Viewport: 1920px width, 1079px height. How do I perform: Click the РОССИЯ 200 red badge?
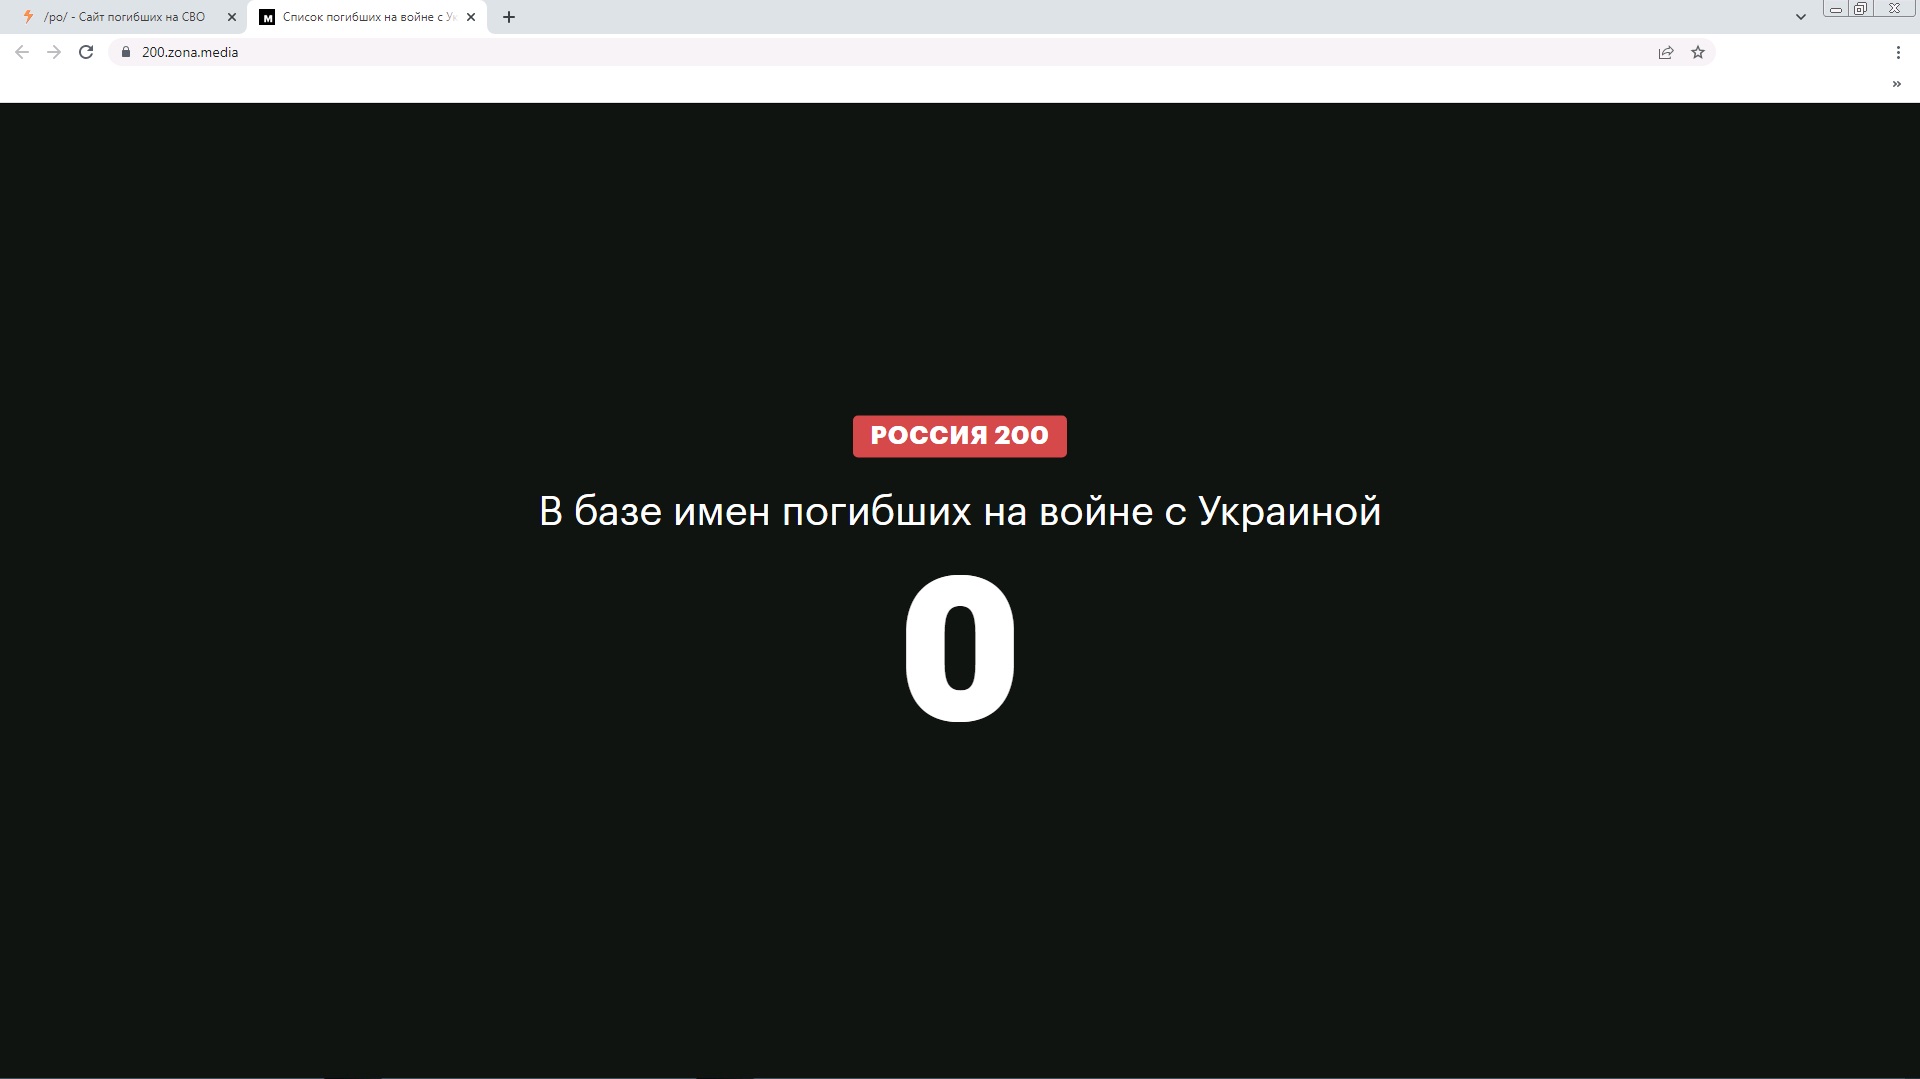pyautogui.click(x=960, y=436)
